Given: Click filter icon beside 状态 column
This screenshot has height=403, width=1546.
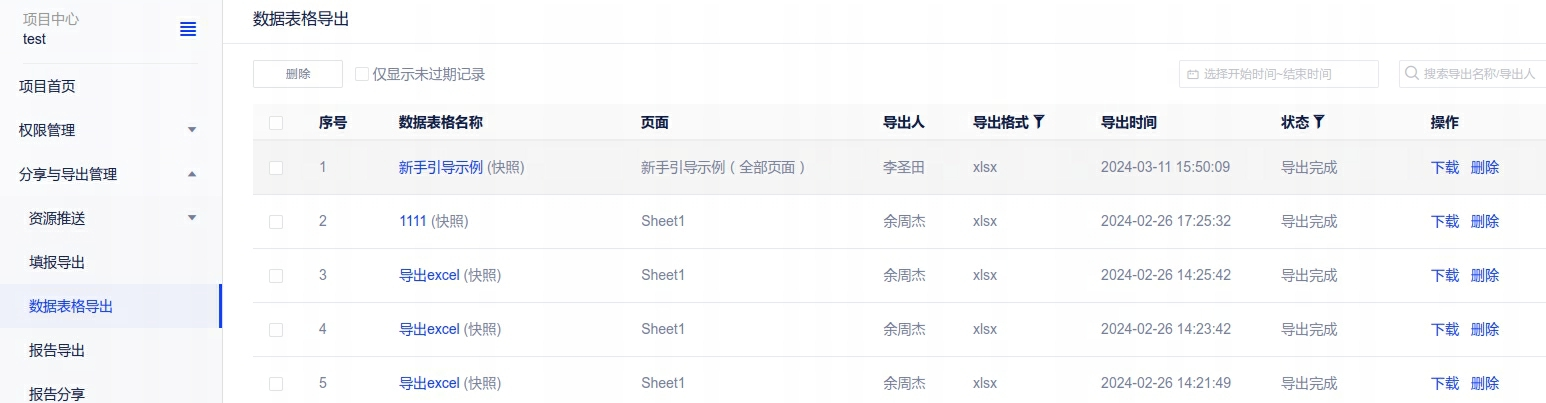Looking at the screenshot, I should pyautogui.click(x=1319, y=122).
